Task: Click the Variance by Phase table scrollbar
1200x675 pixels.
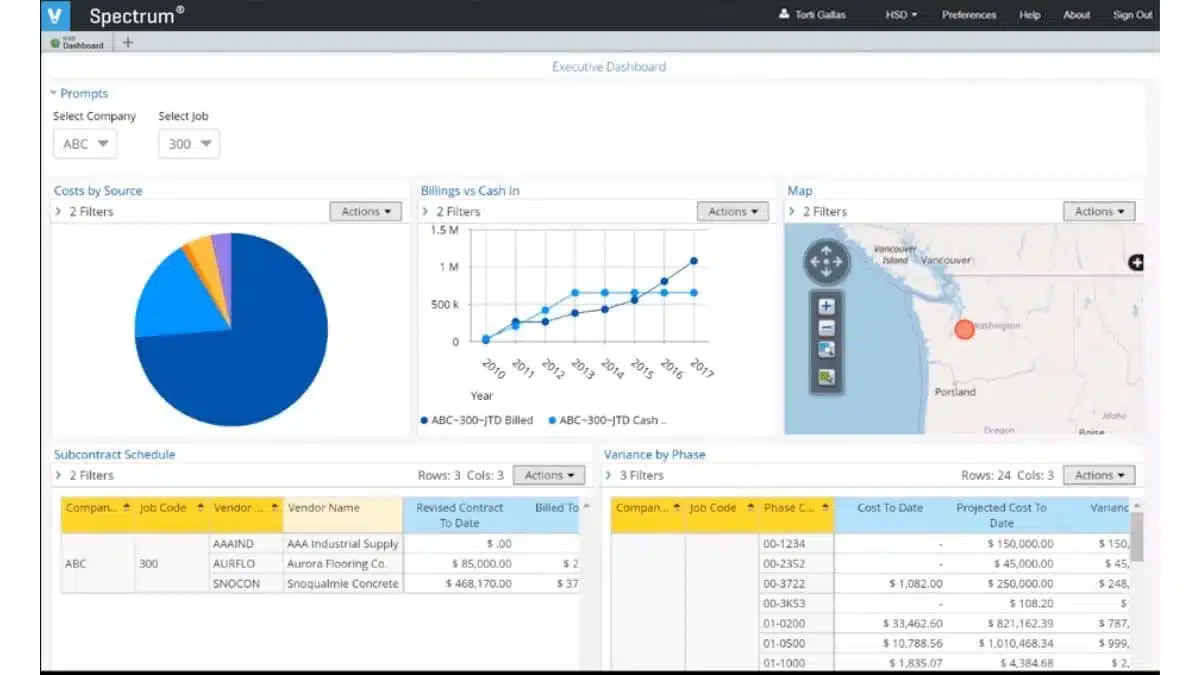Action: 1136,537
